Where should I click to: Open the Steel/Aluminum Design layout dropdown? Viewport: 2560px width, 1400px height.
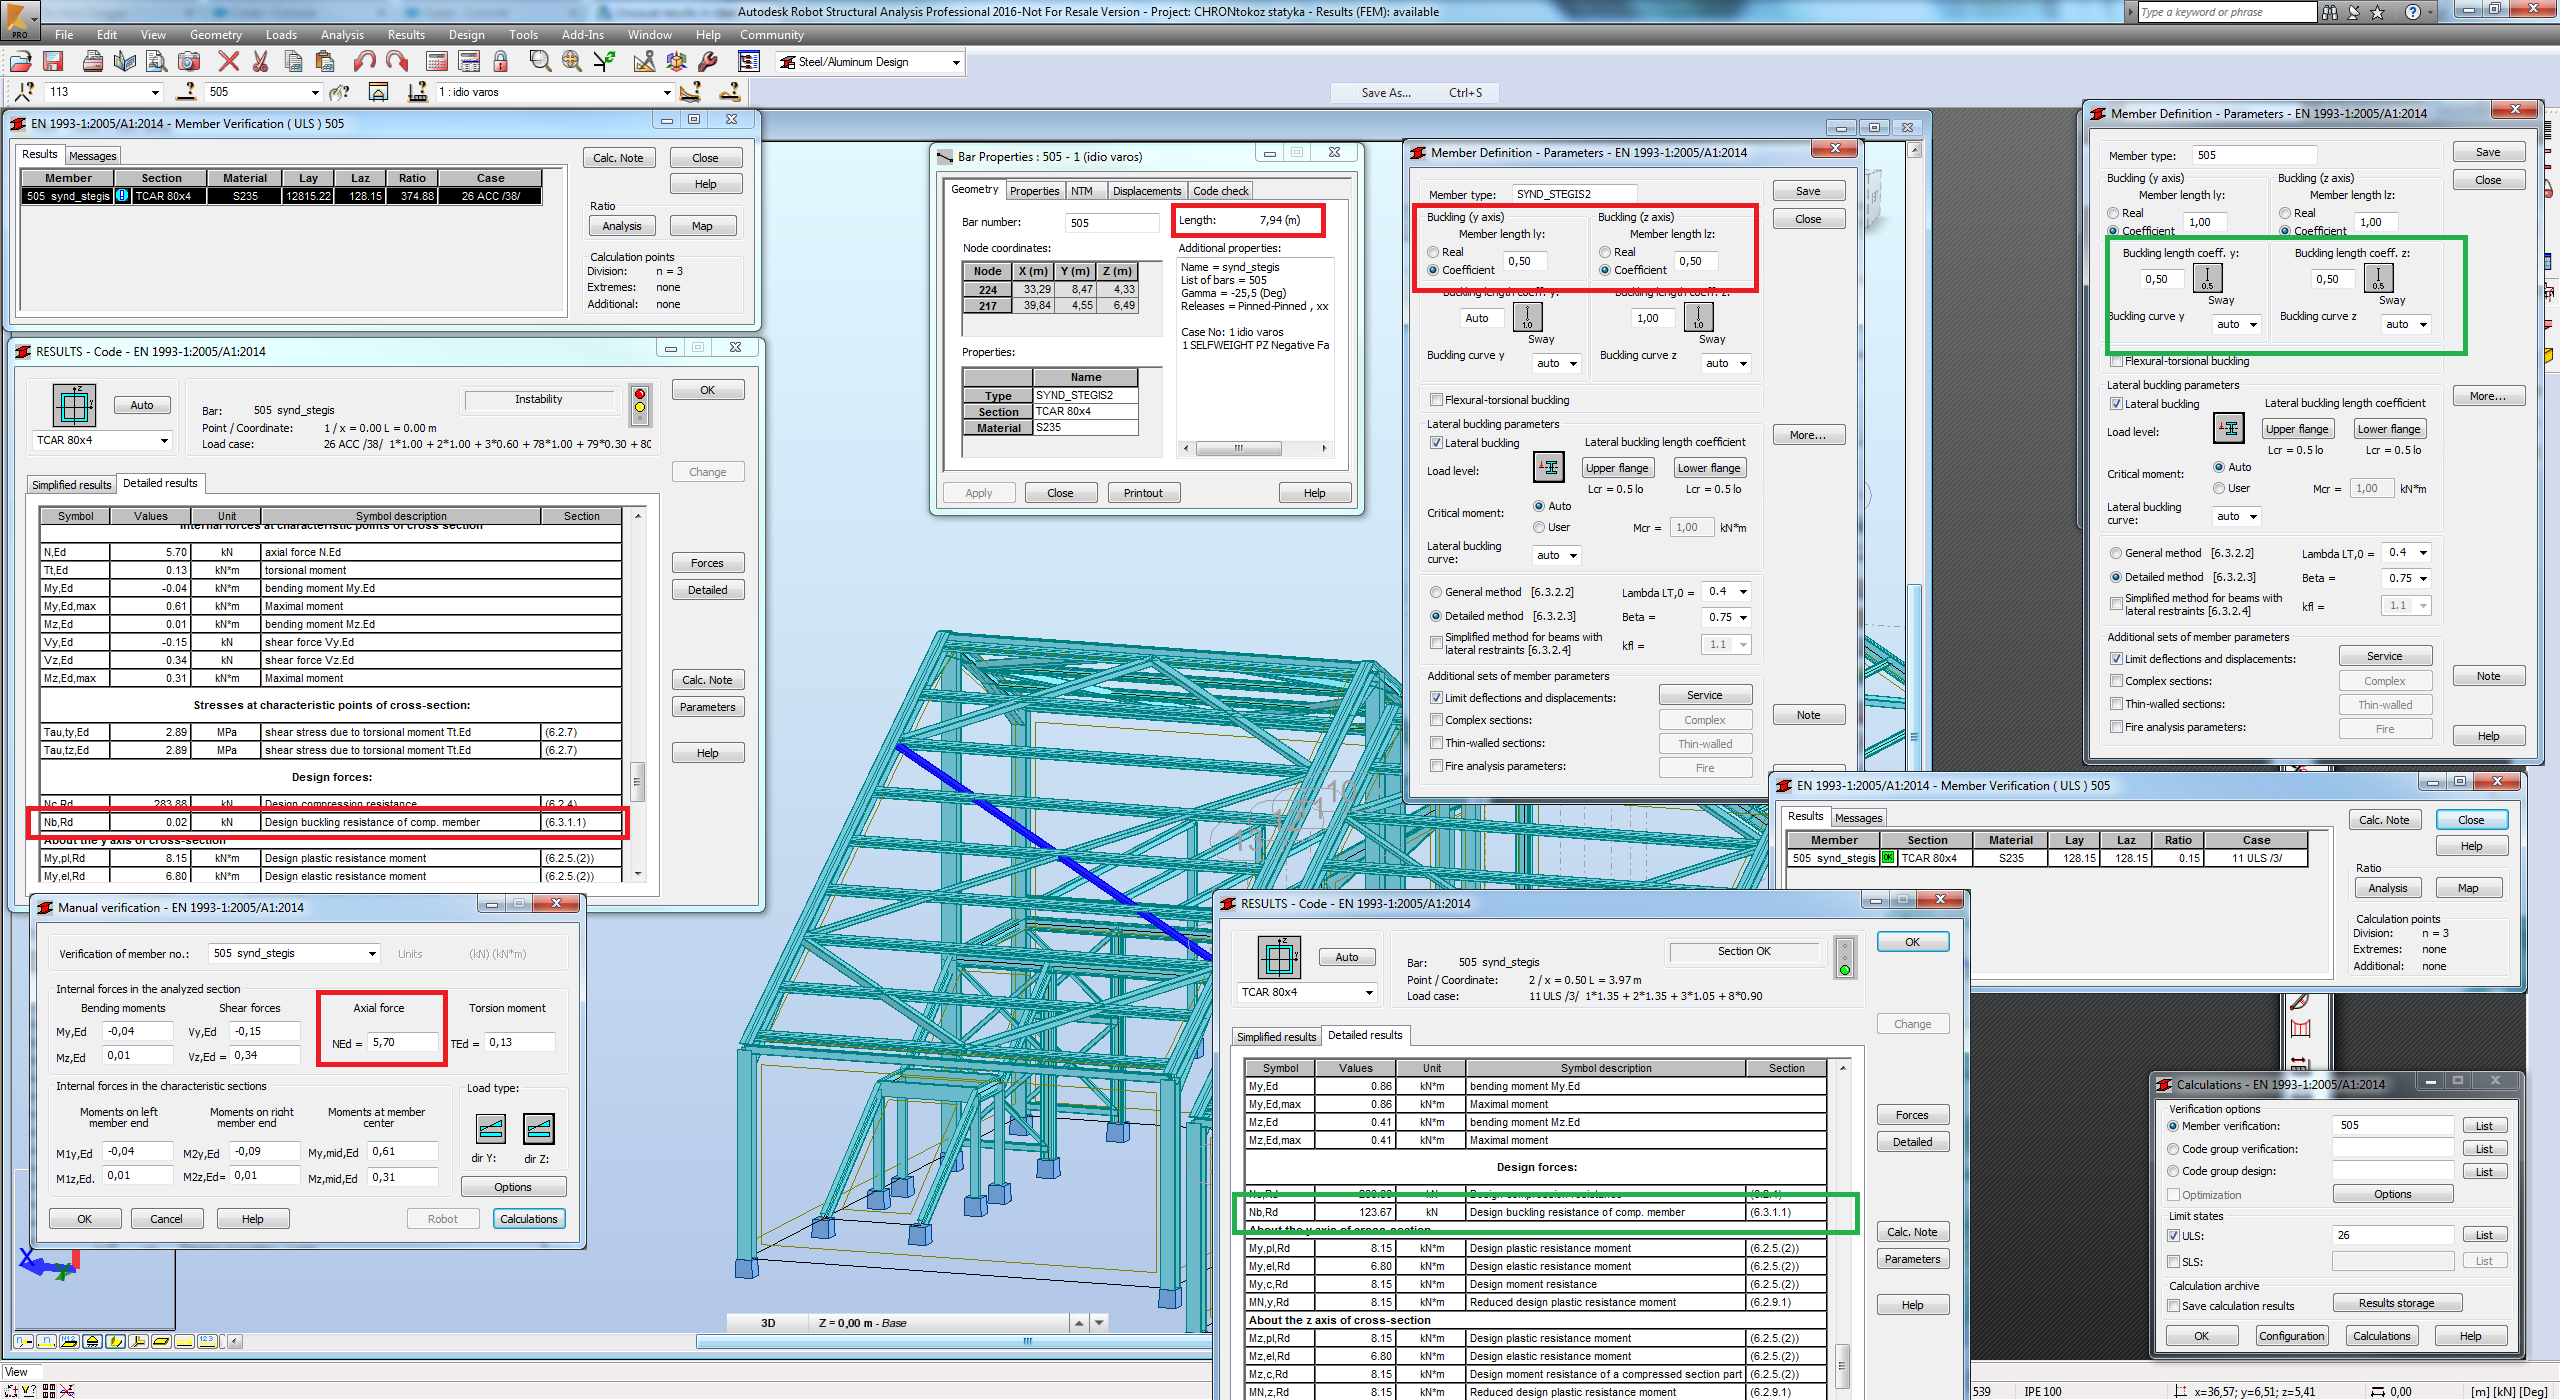956,62
